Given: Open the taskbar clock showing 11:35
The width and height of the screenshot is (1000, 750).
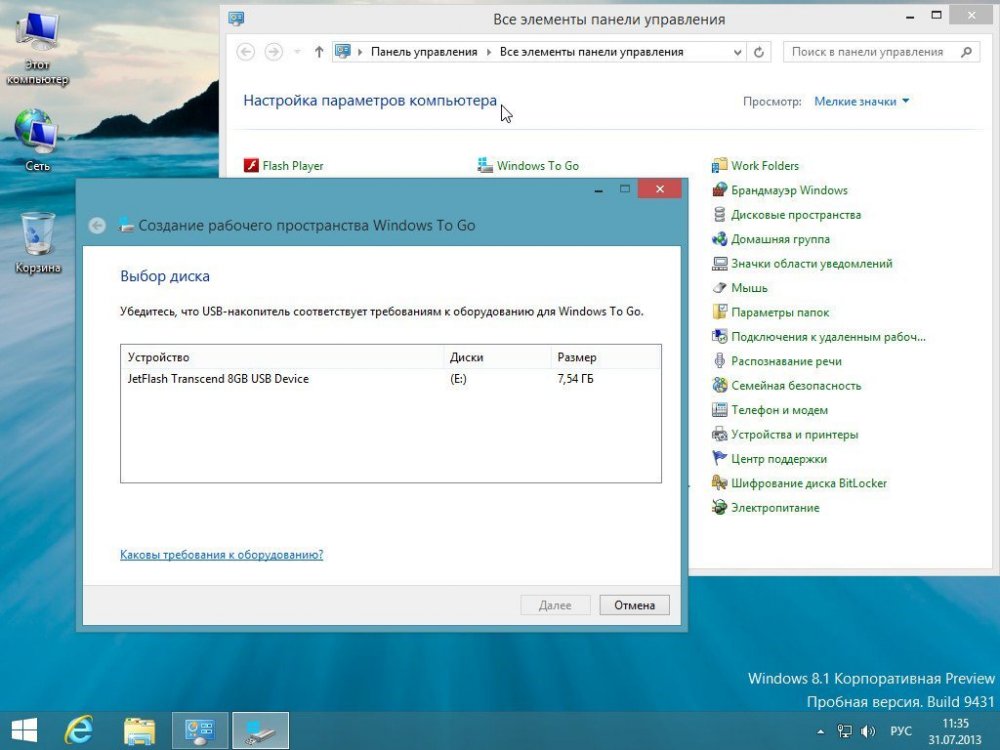Looking at the screenshot, I should coord(955,732).
